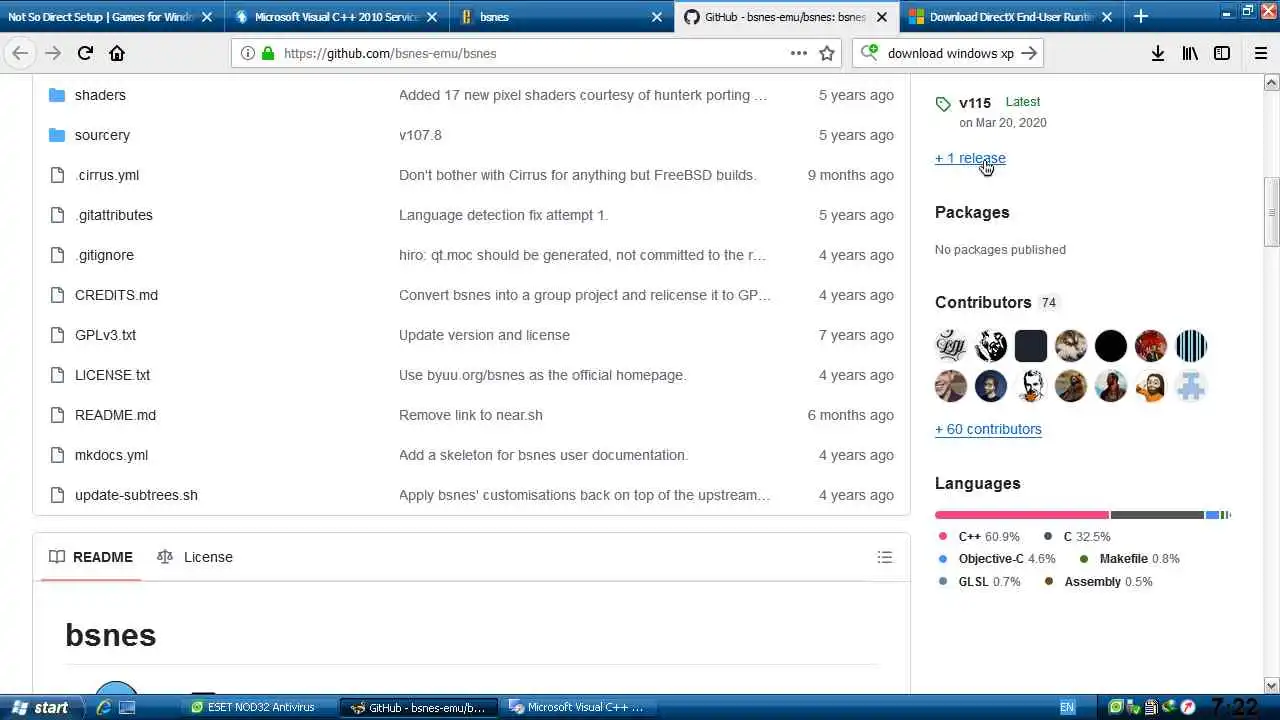Open mkdocs.yml file
Screen dimensions: 1280x720
click(111, 455)
